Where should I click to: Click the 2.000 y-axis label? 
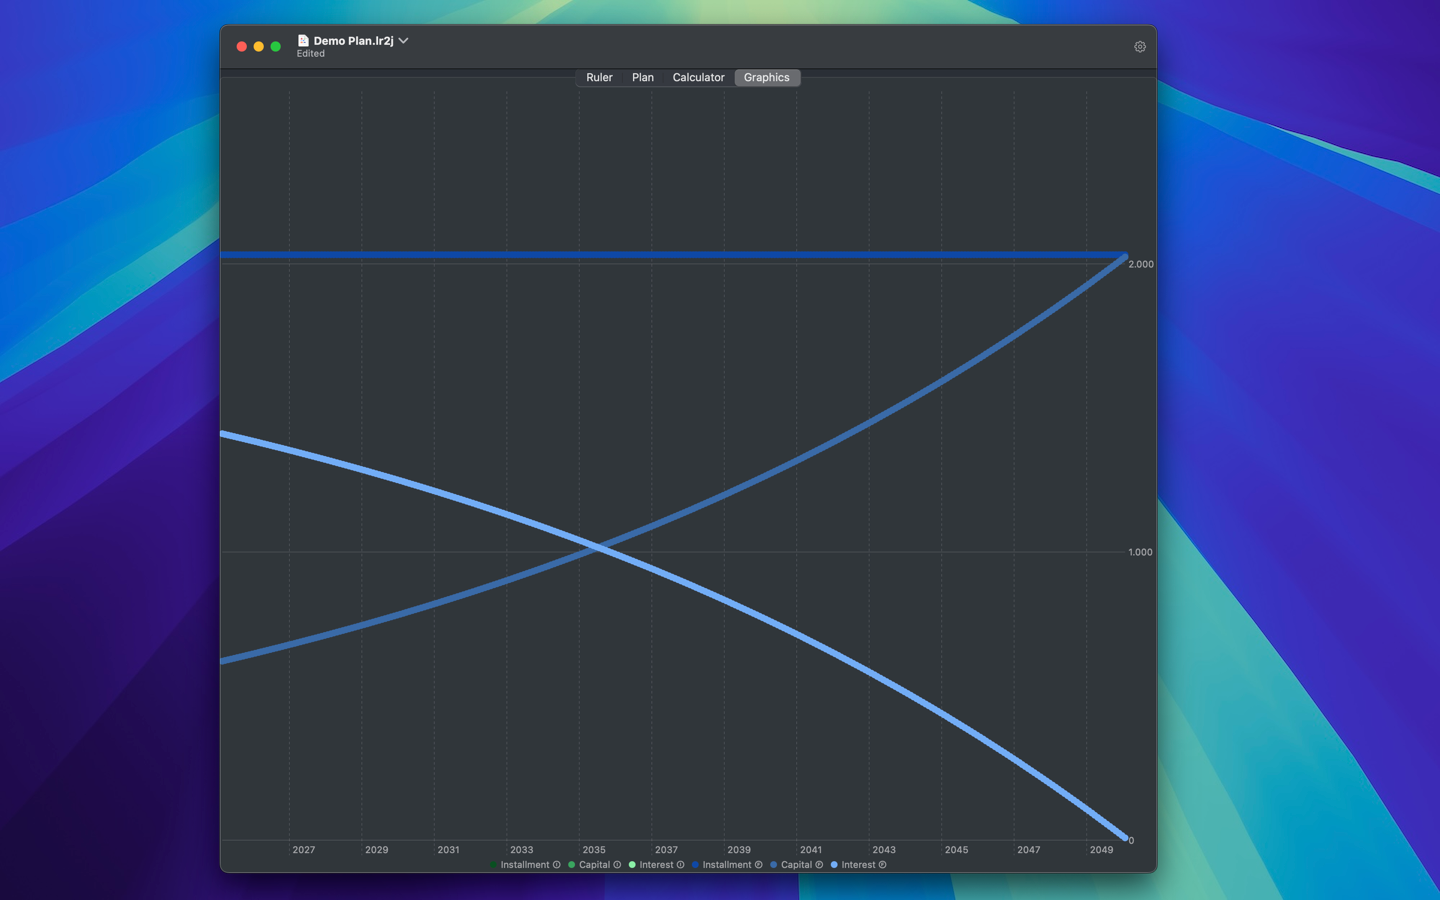click(1141, 264)
